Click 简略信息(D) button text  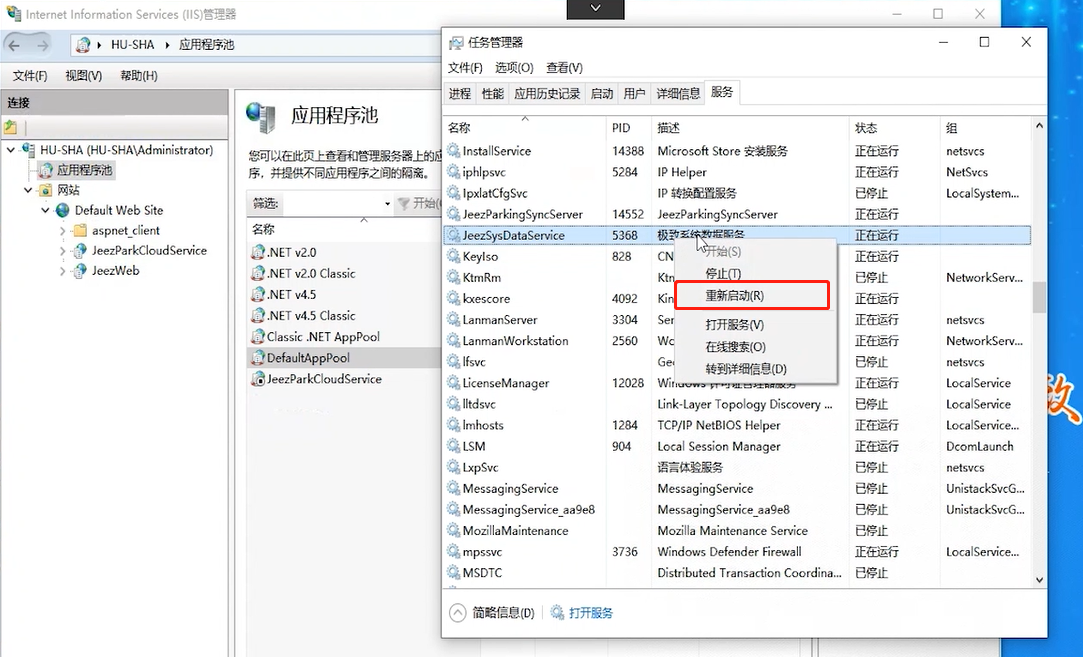[504, 613]
